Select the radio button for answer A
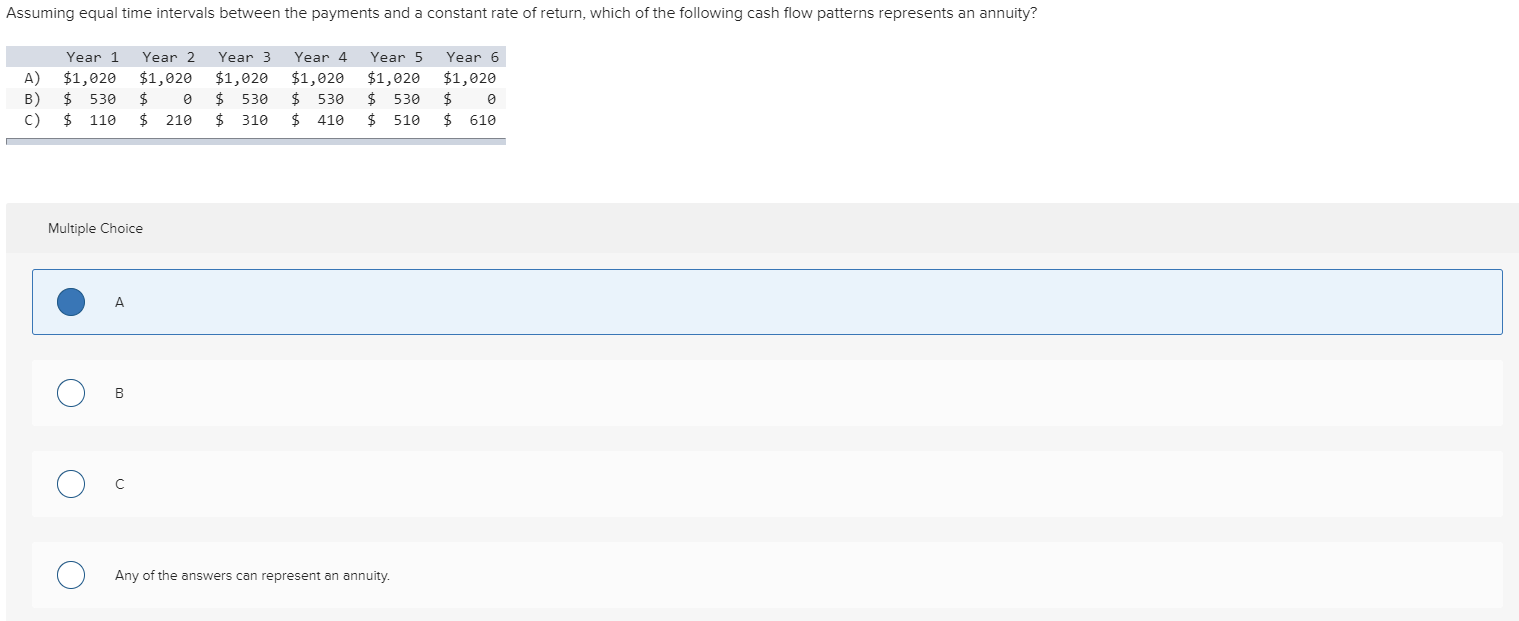Viewport: 1519px width, 621px height. (x=70, y=301)
